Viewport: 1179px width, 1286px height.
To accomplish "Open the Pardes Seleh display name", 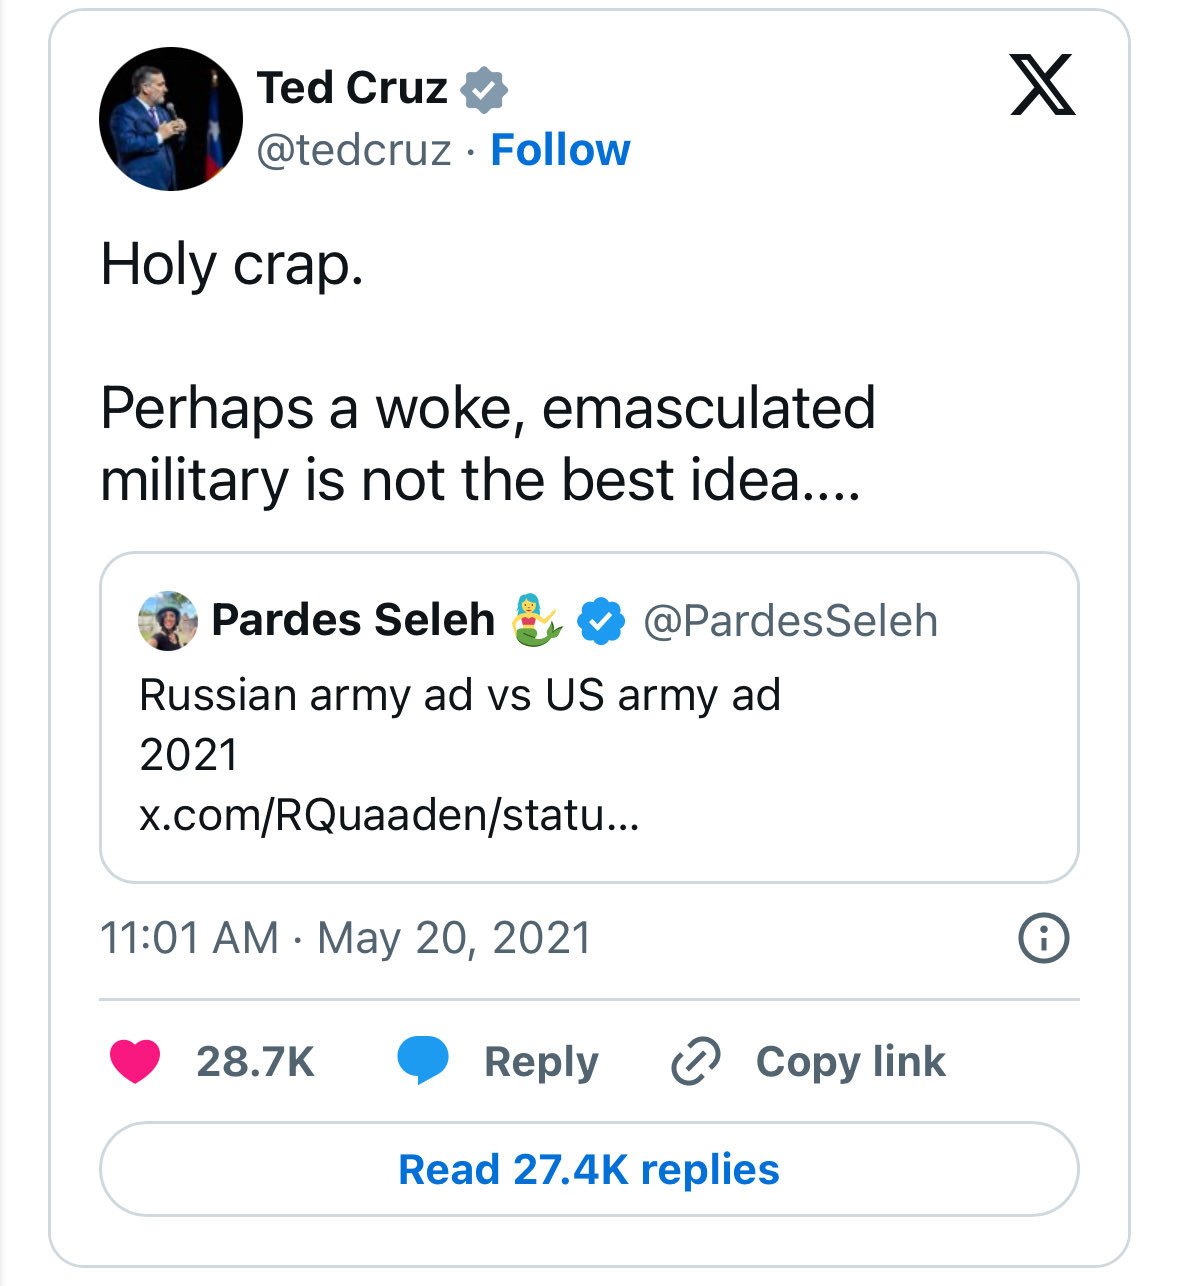I will [353, 620].
